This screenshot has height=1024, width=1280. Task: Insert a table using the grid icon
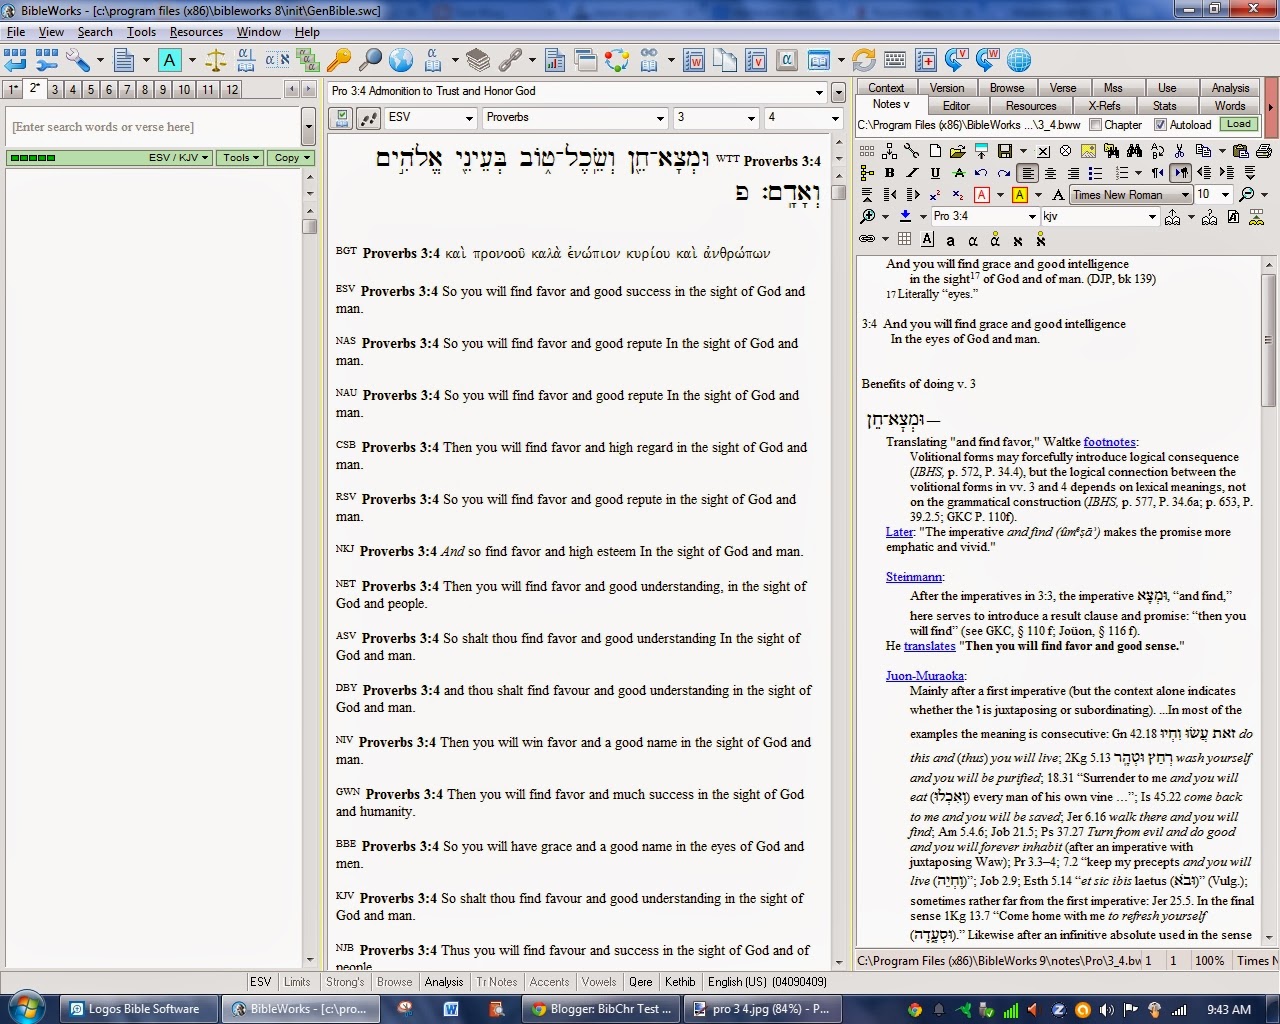click(x=904, y=239)
